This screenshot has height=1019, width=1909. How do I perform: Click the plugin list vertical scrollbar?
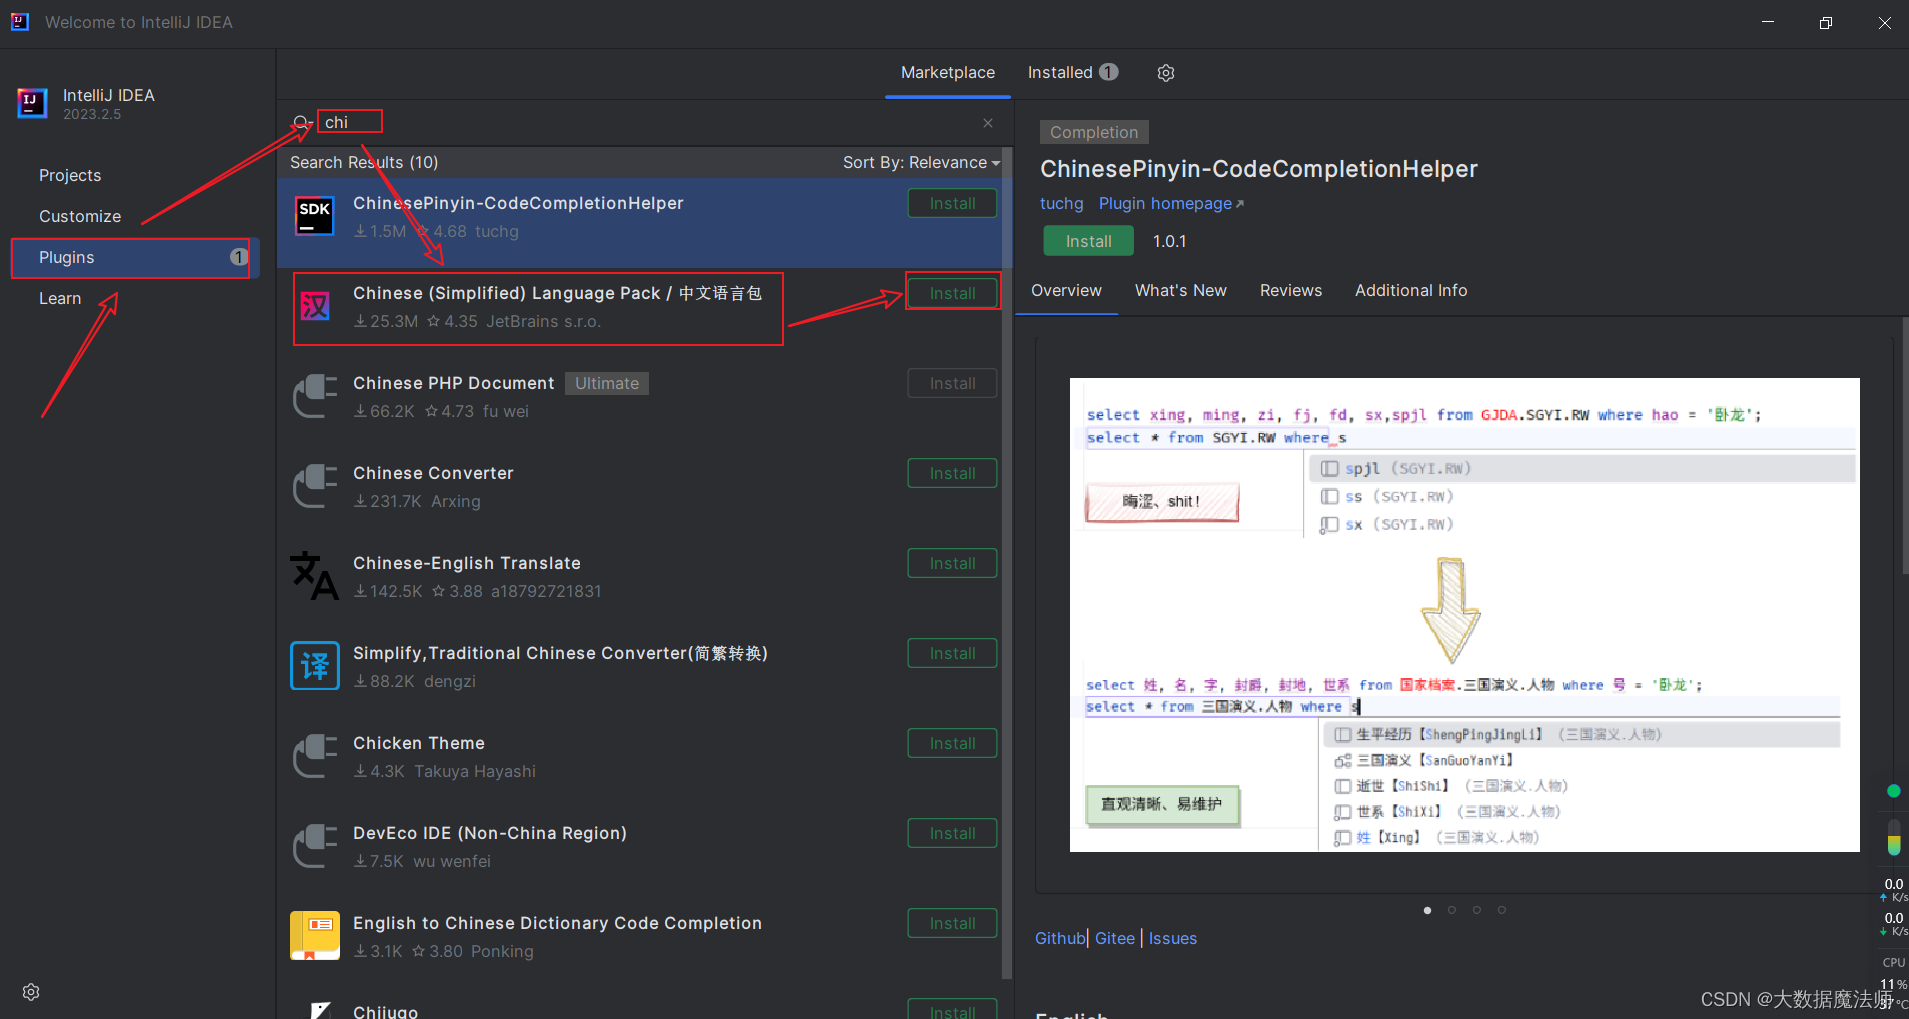click(x=1007, y=564)
